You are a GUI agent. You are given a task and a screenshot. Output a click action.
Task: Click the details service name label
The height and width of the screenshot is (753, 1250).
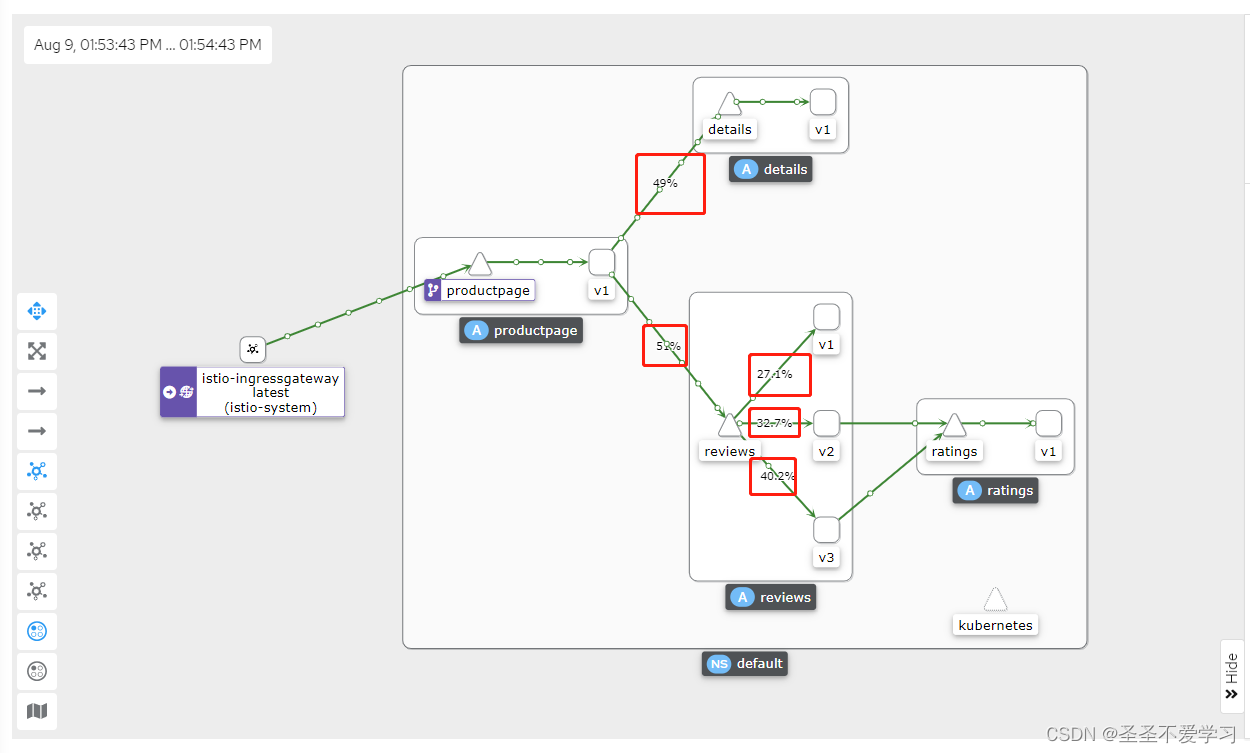tap(730, 129)
